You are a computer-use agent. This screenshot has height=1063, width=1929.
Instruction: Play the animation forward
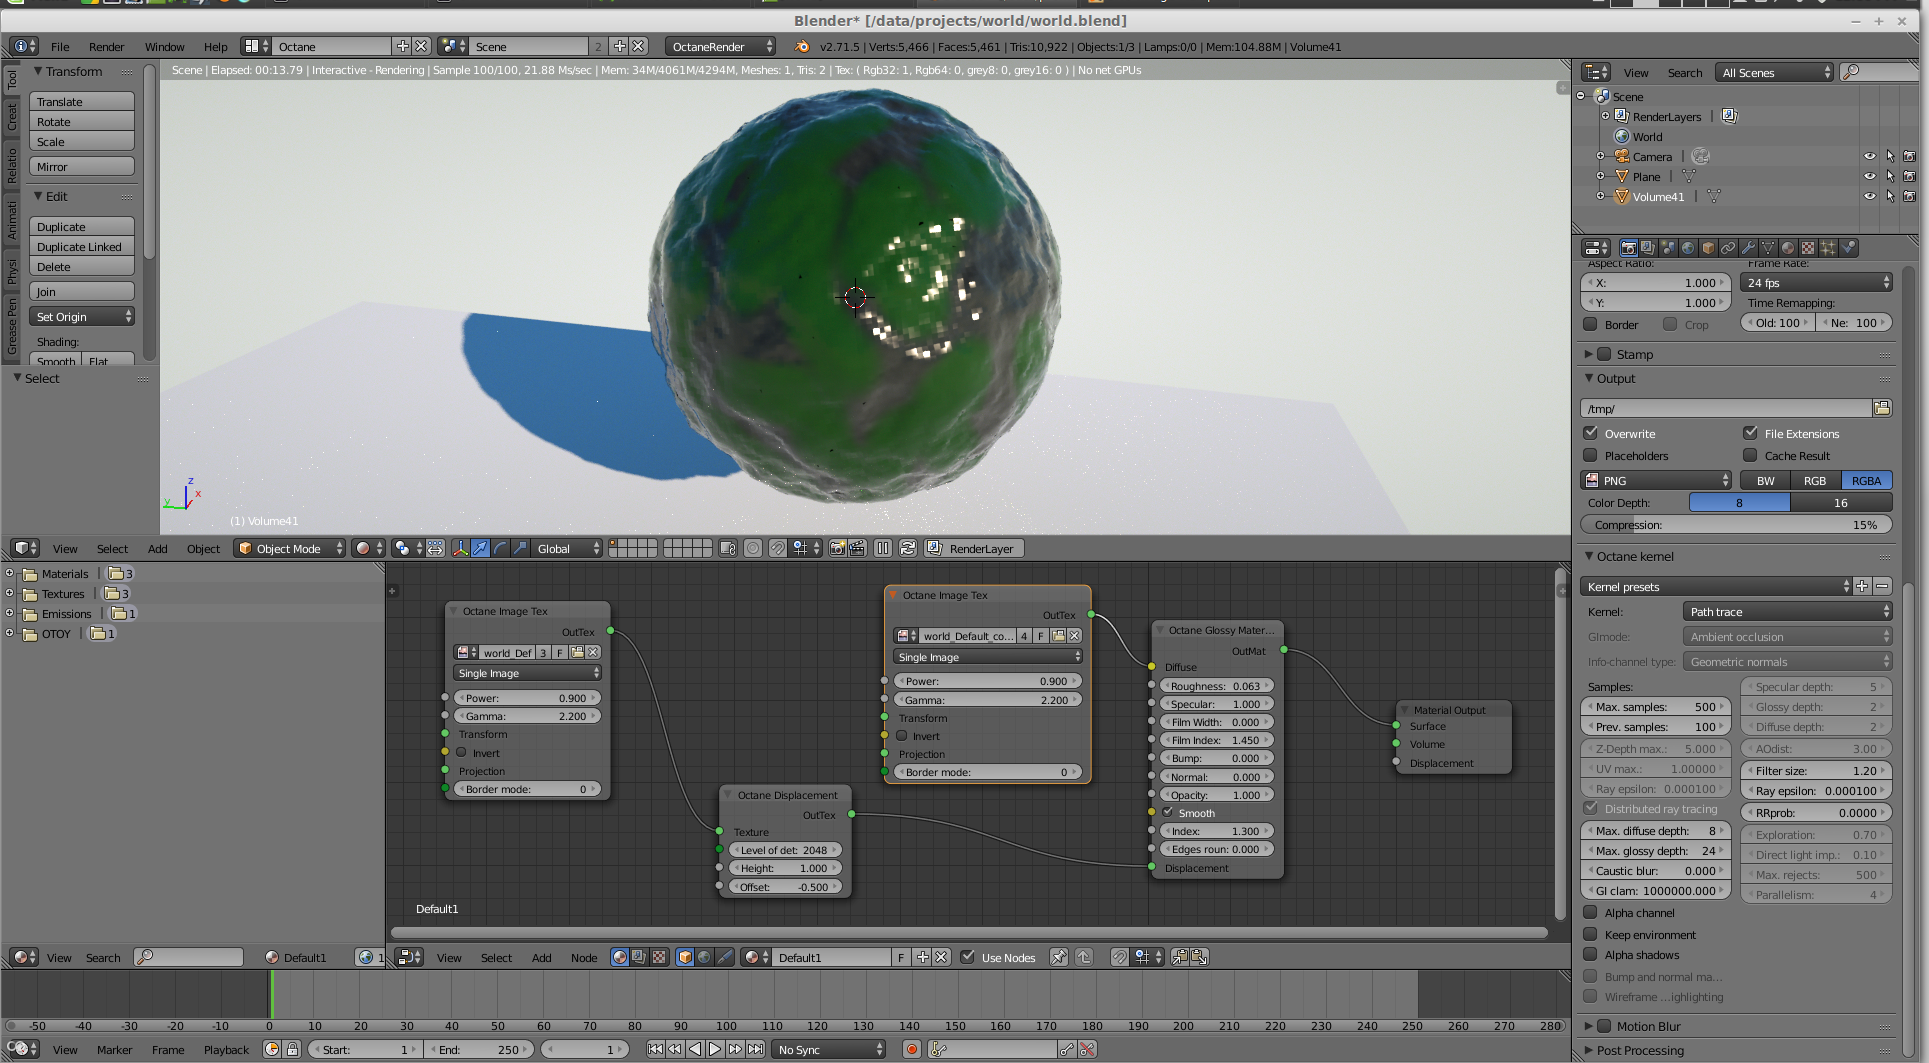pyautogui.click(x=715, y=1049)
